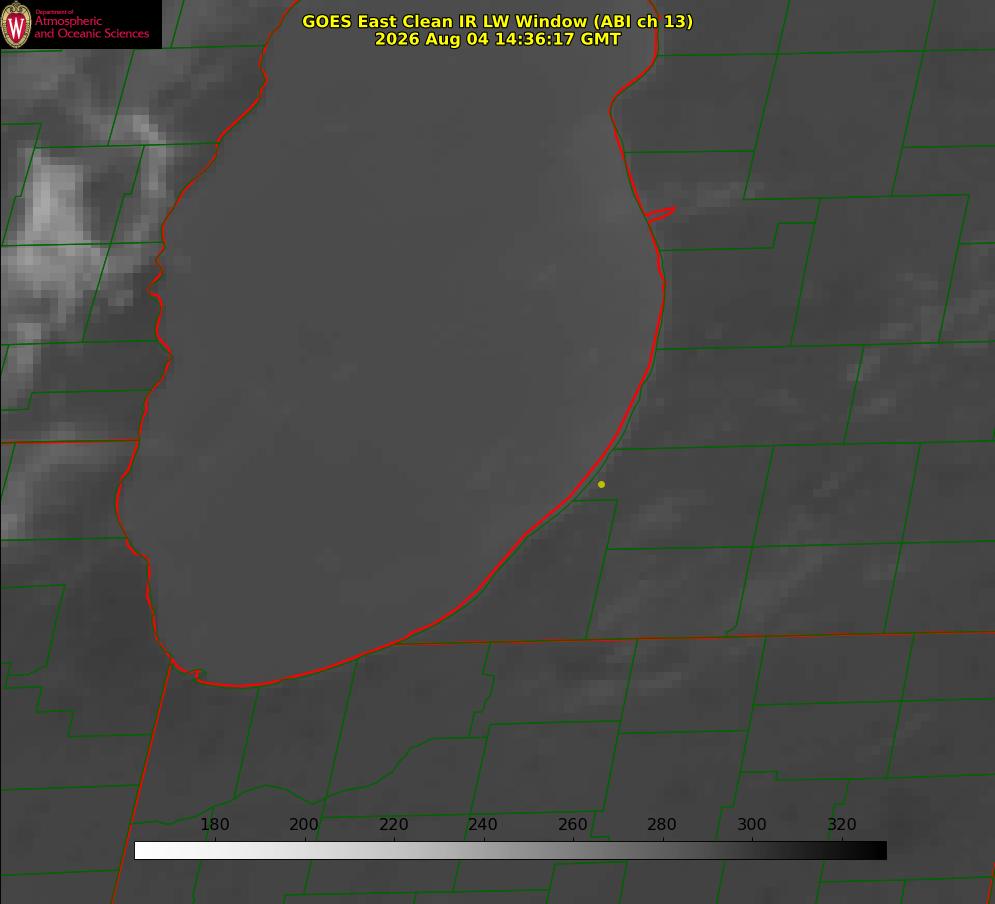Click 'Atmospheric and Oceanic Sciences' department text
This screenshot has width=995, height=904.
(91, 27)
